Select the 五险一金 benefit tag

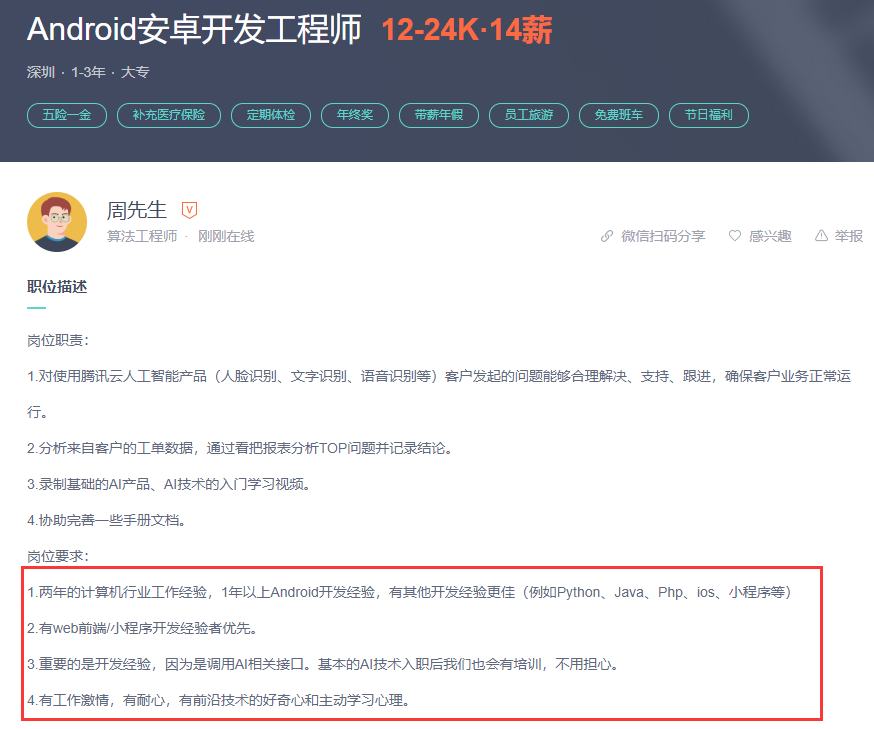(67, 115)
